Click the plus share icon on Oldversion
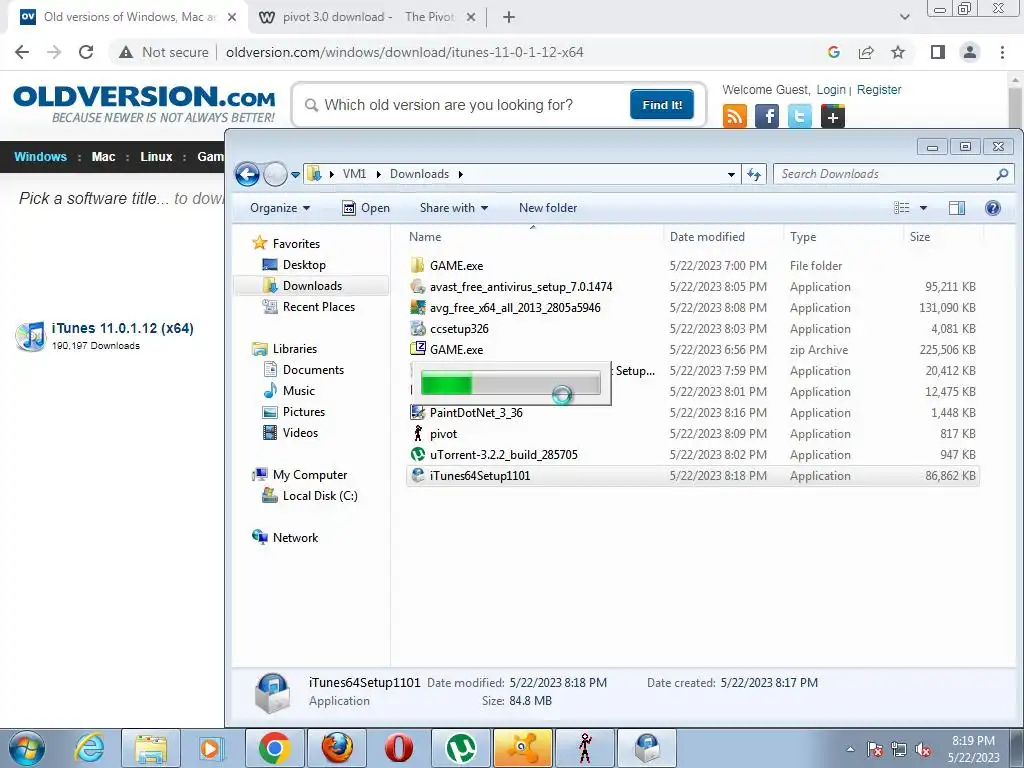The height and width of the screenshot is (768, 1024). click(x=833, y=117)
